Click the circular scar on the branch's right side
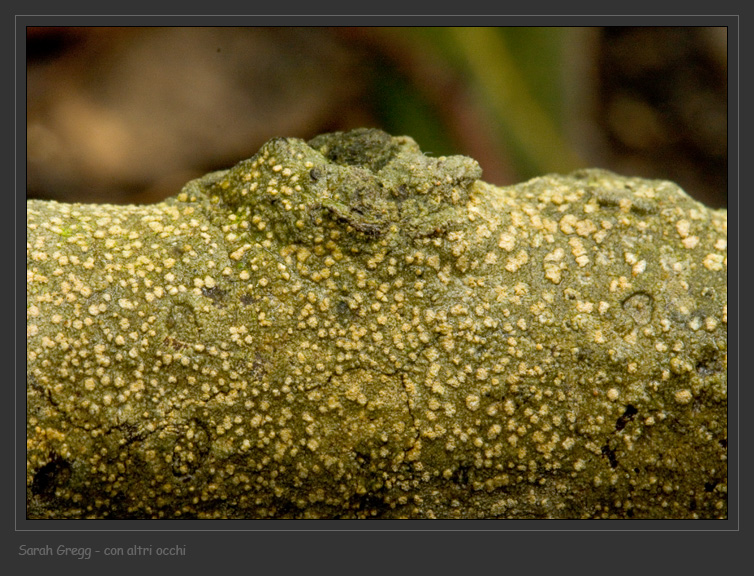754x576 pixels. coord(637,306)
